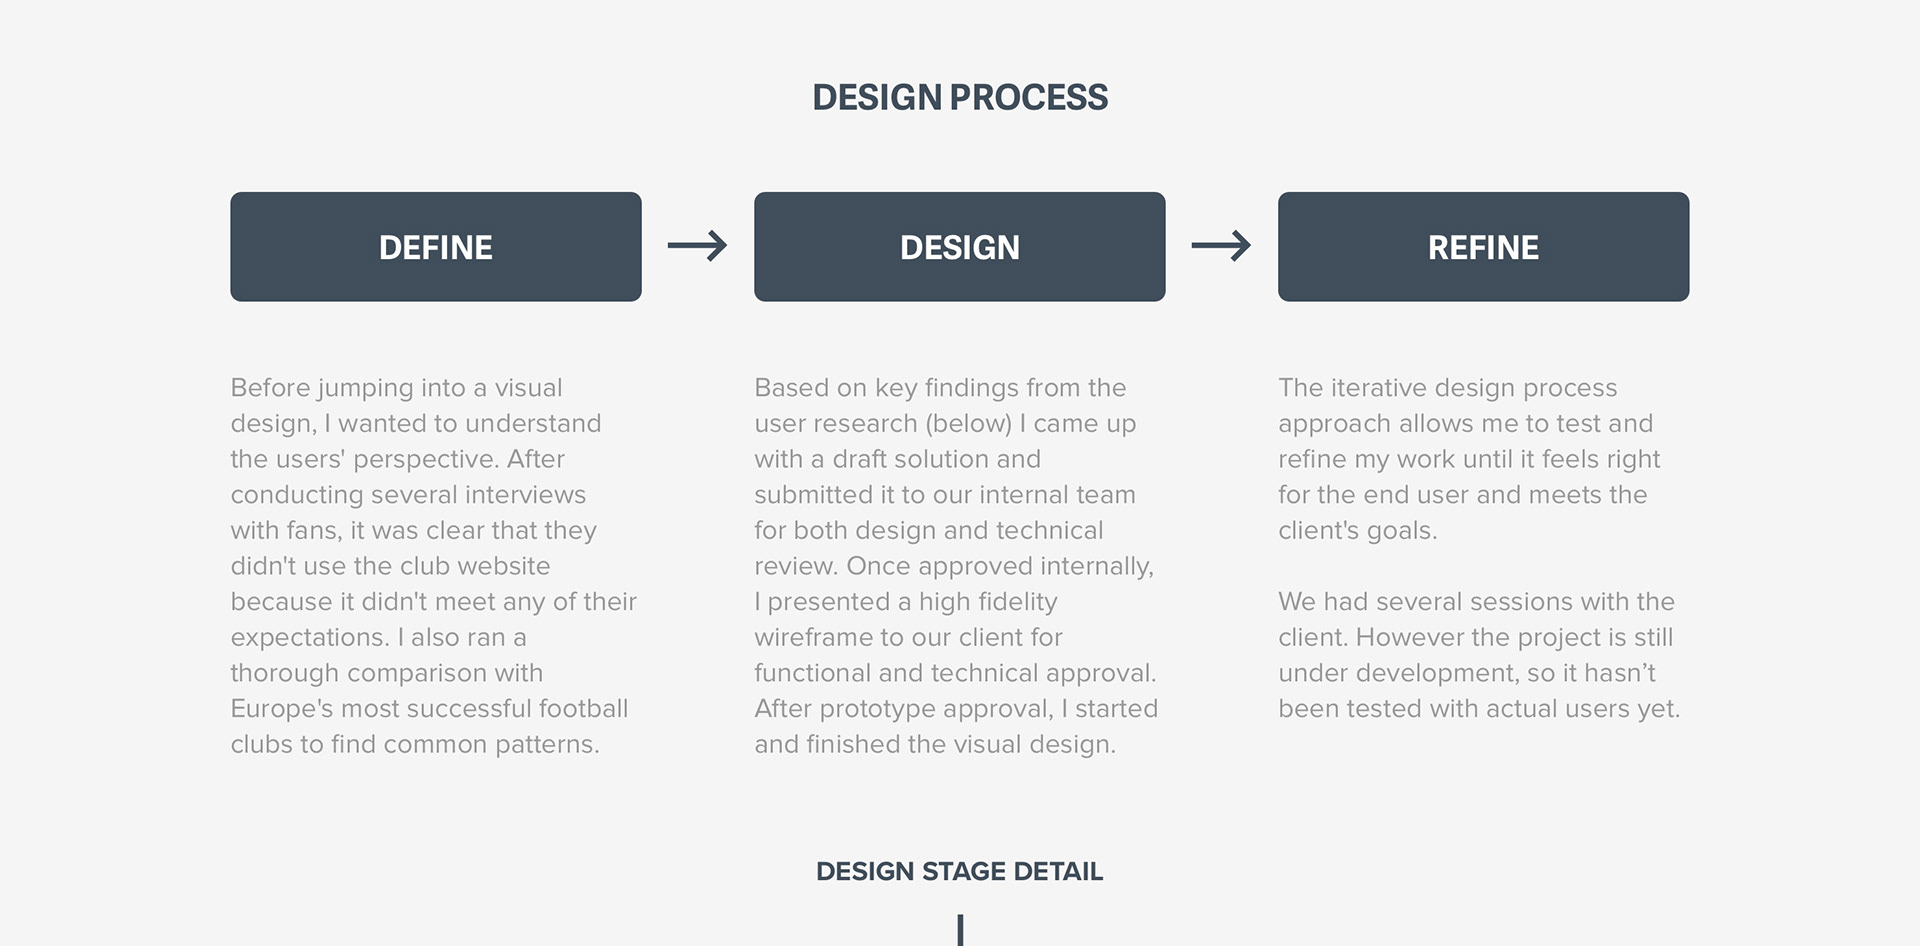Click the DEFINE stage box
1920x946 pixels.
436,247
